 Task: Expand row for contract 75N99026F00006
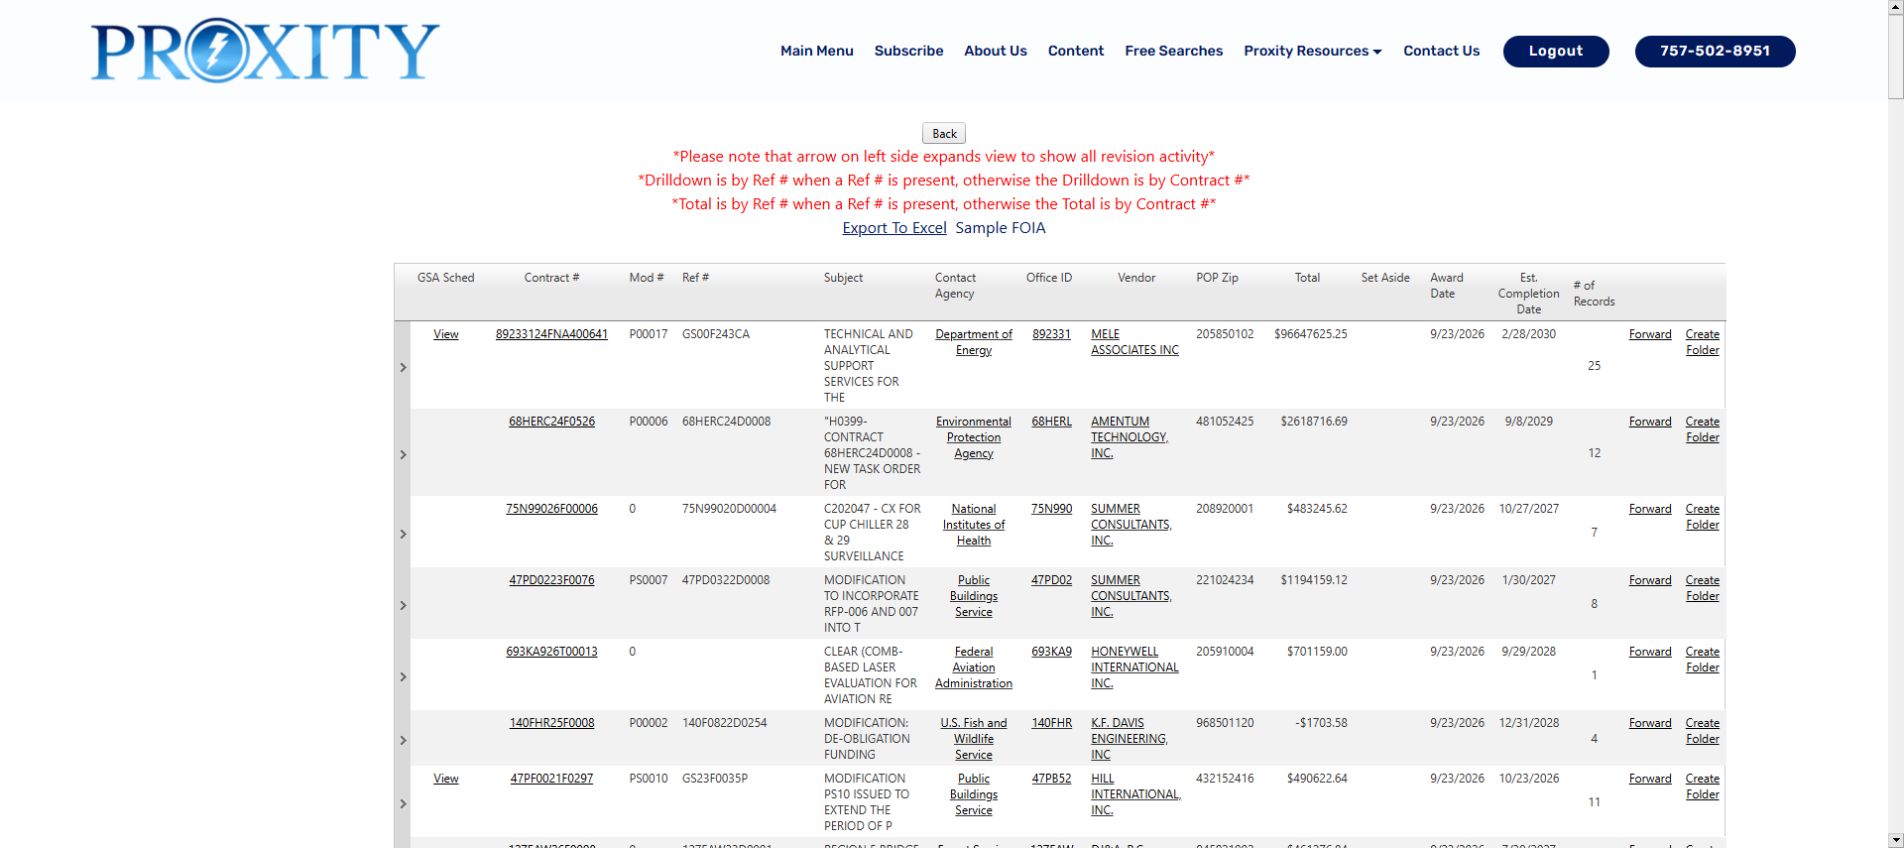pos(403,534)
